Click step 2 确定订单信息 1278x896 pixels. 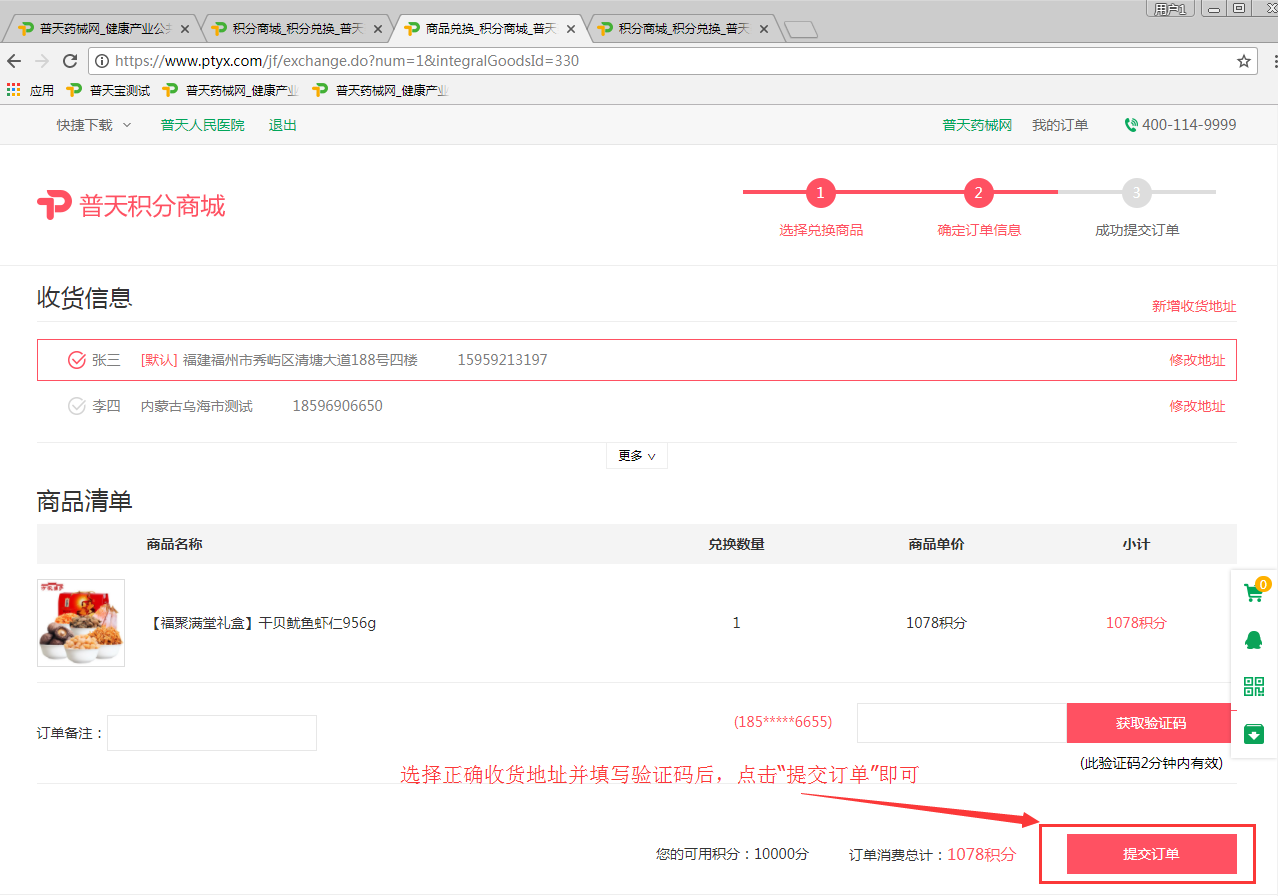[x=979, y=207]
